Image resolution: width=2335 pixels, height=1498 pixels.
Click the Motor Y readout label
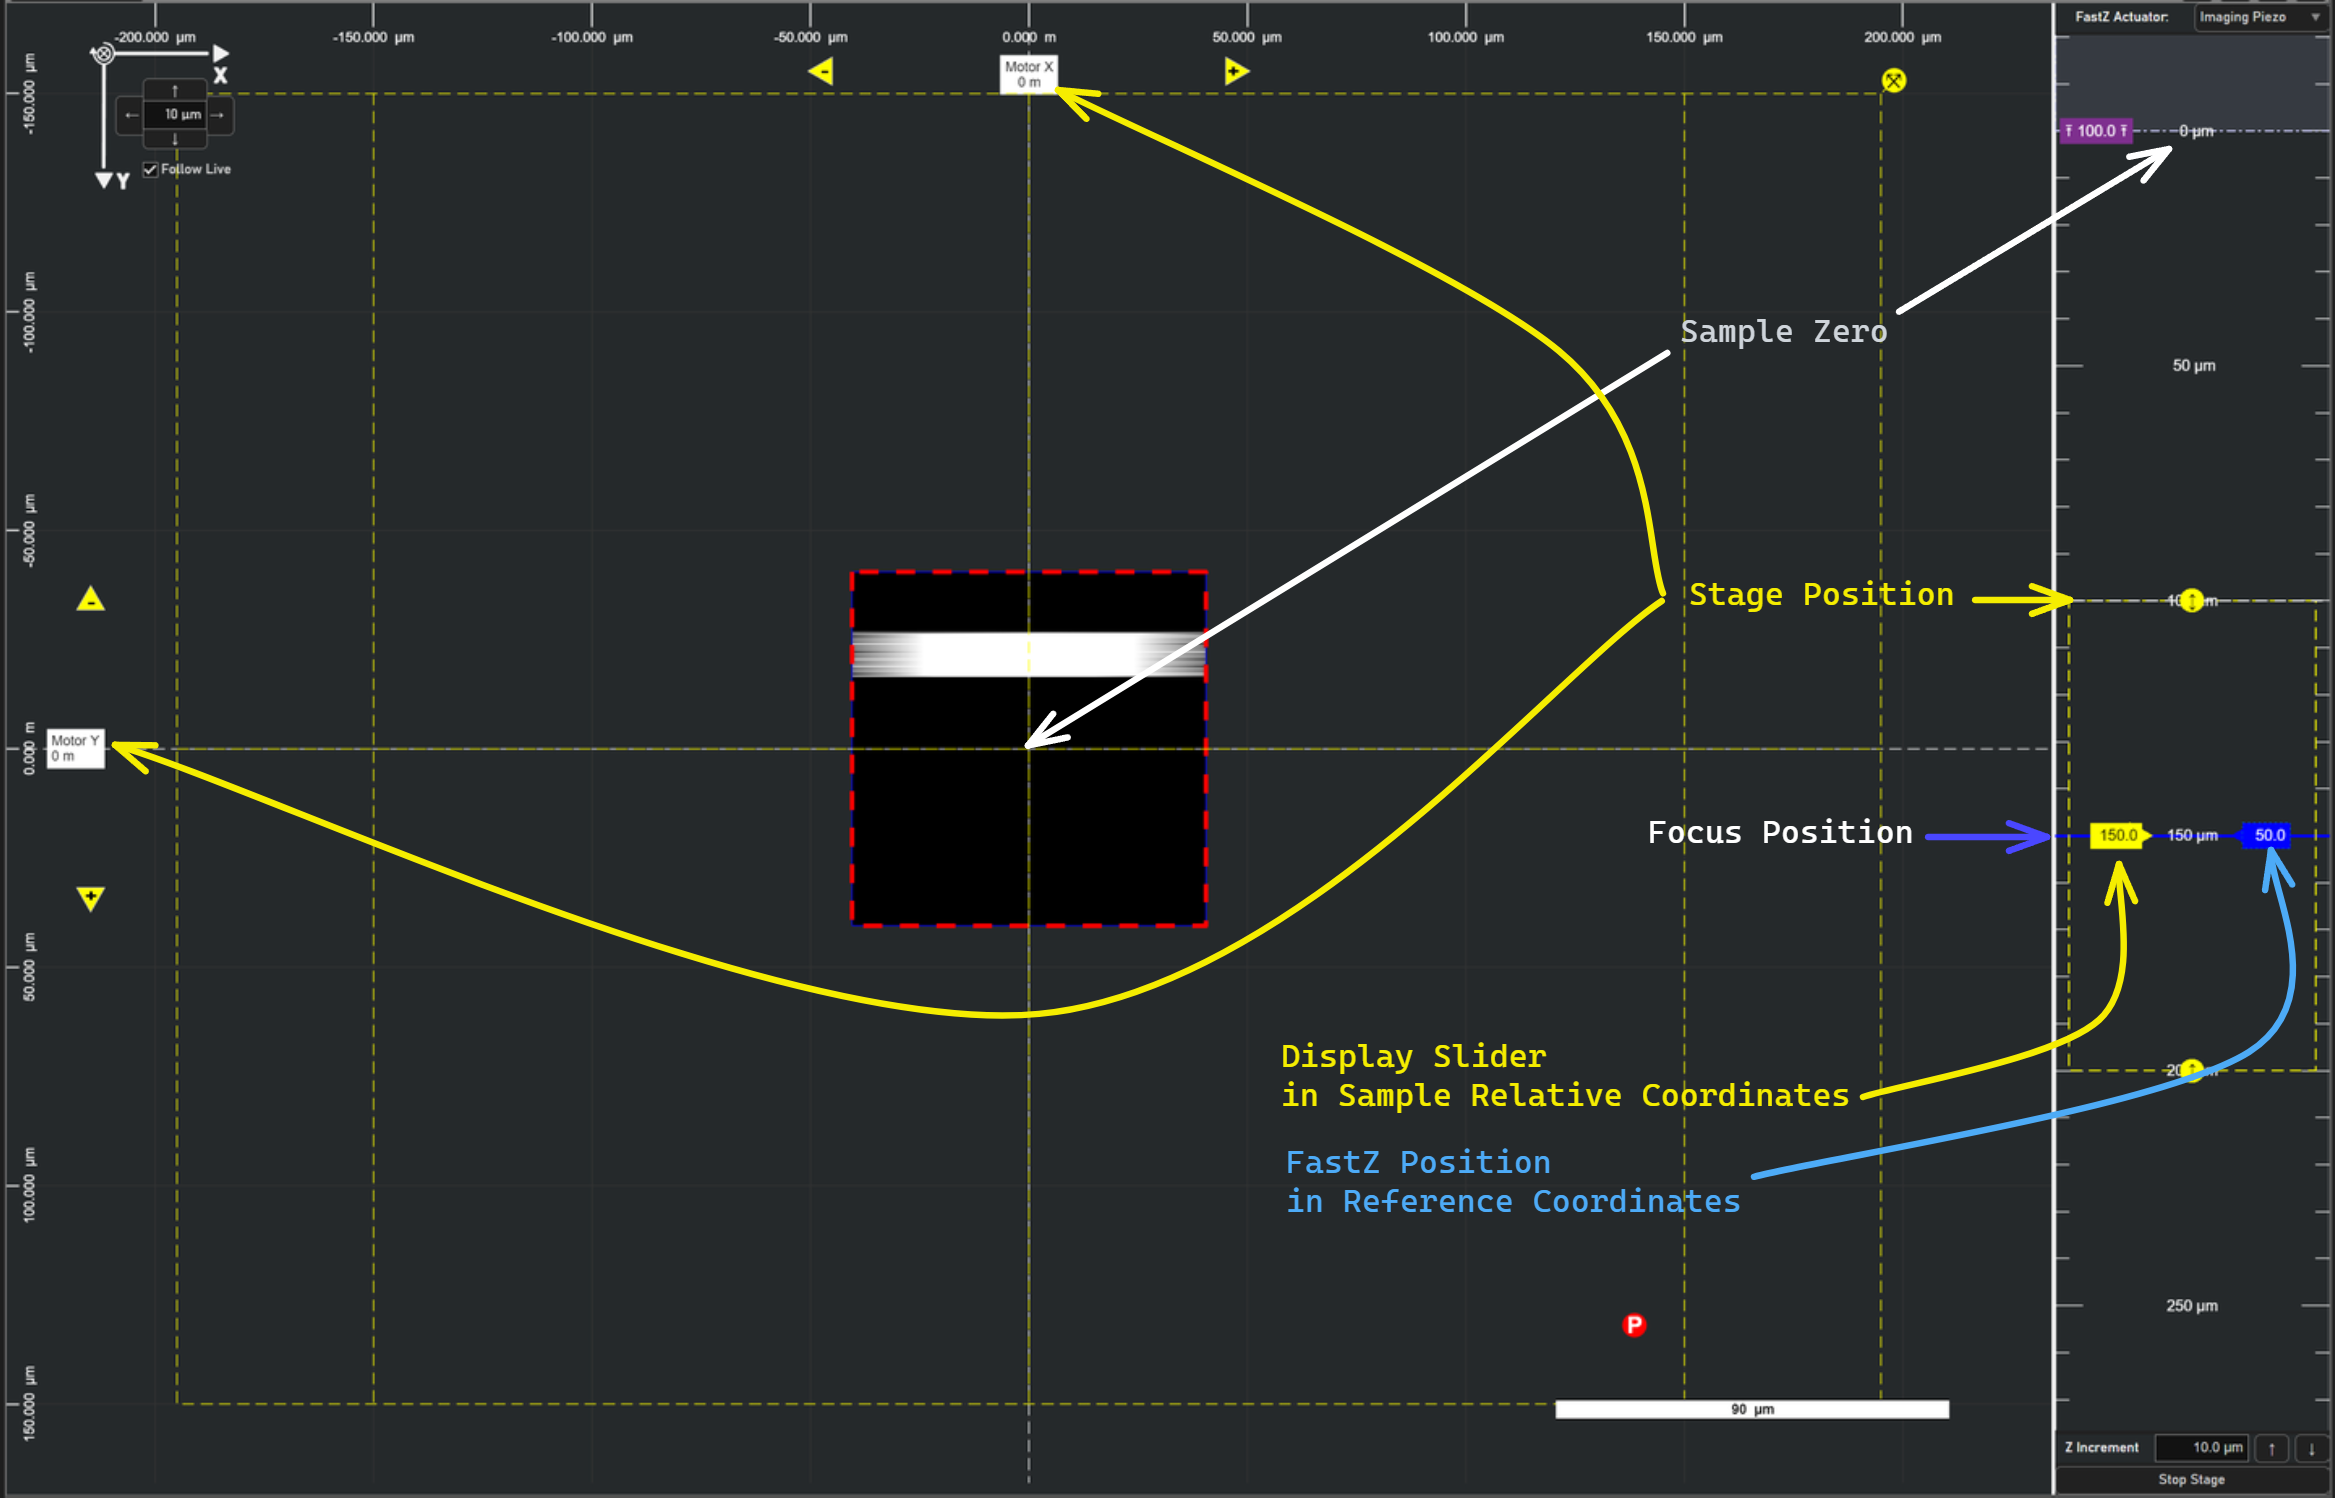click(74, 749)
